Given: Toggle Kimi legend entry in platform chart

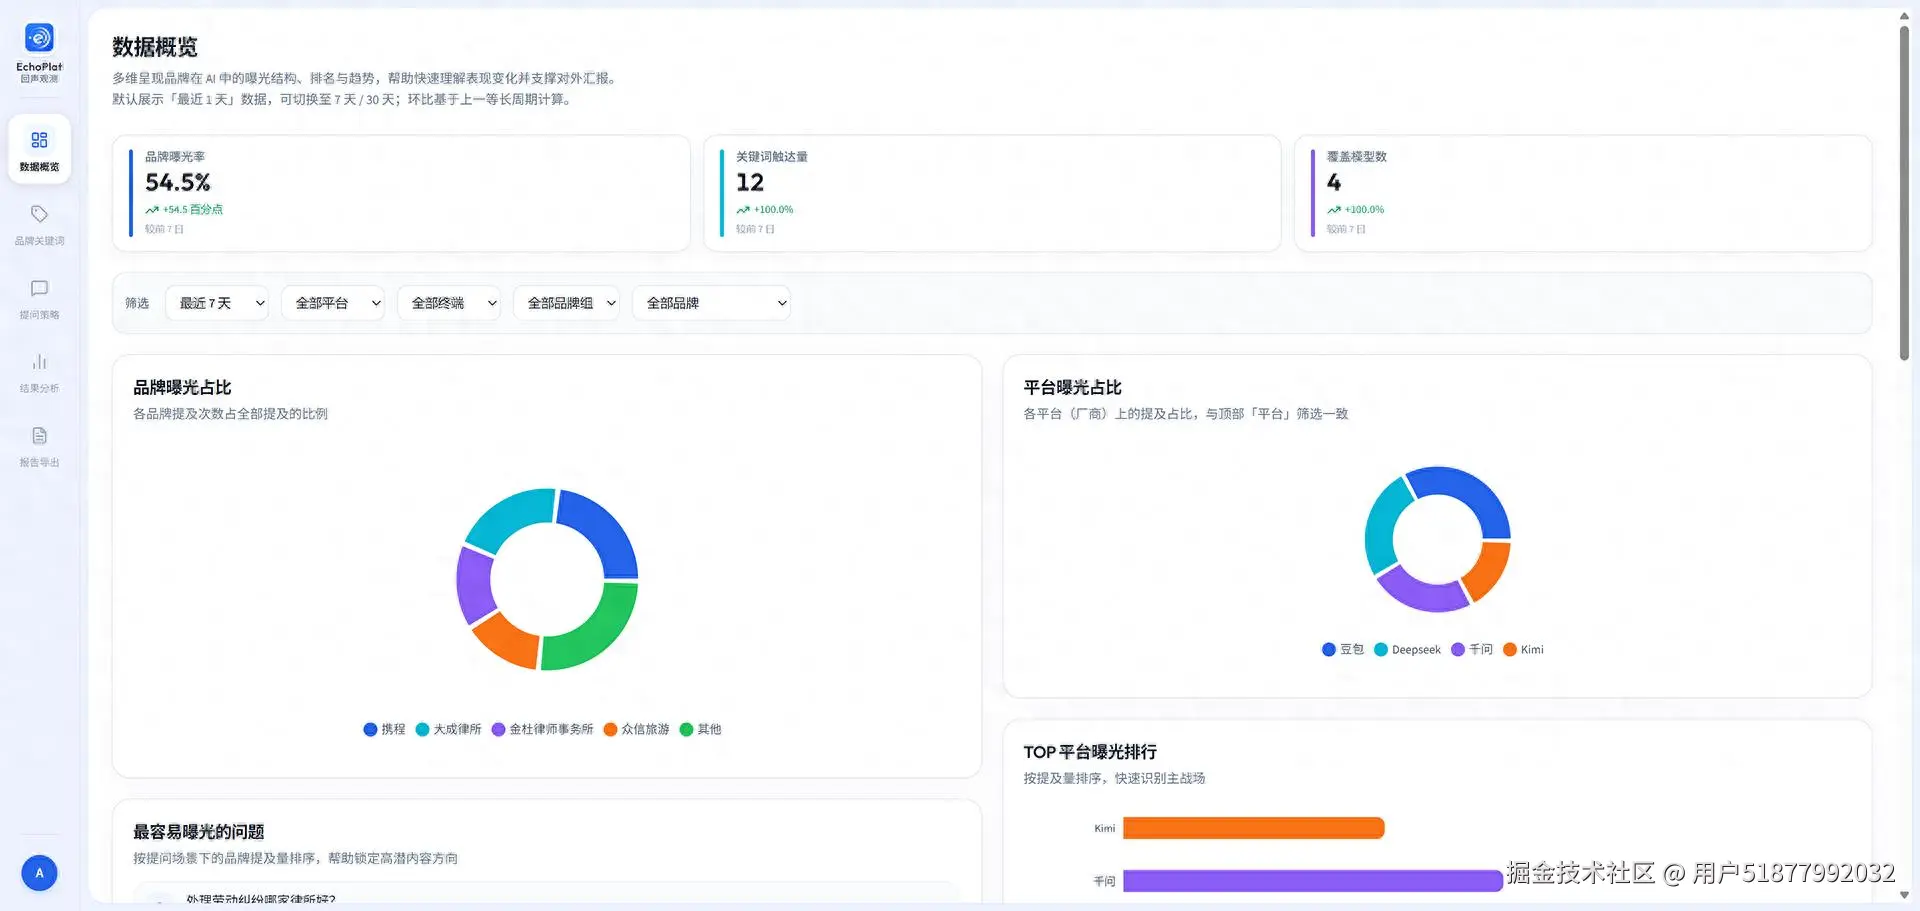Looking at the screenshot, I should (x=1523, y=650).
